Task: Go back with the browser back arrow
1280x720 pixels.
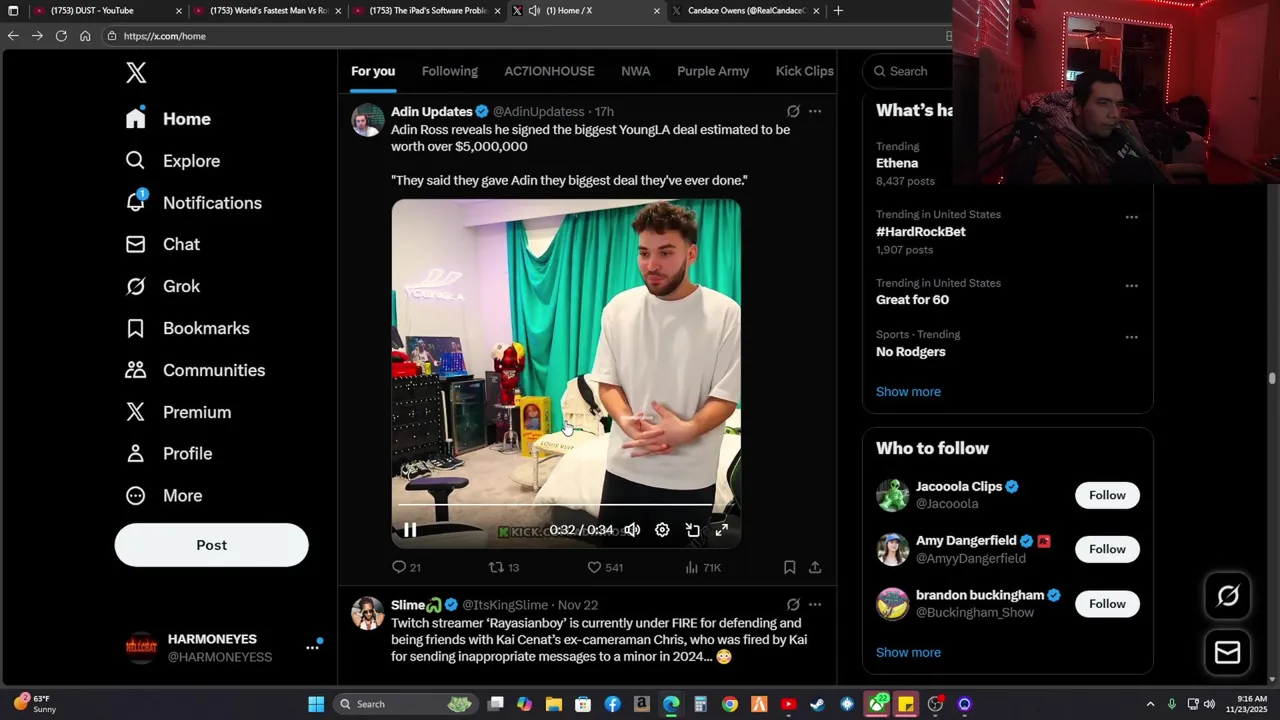Action: pos(13,36)
